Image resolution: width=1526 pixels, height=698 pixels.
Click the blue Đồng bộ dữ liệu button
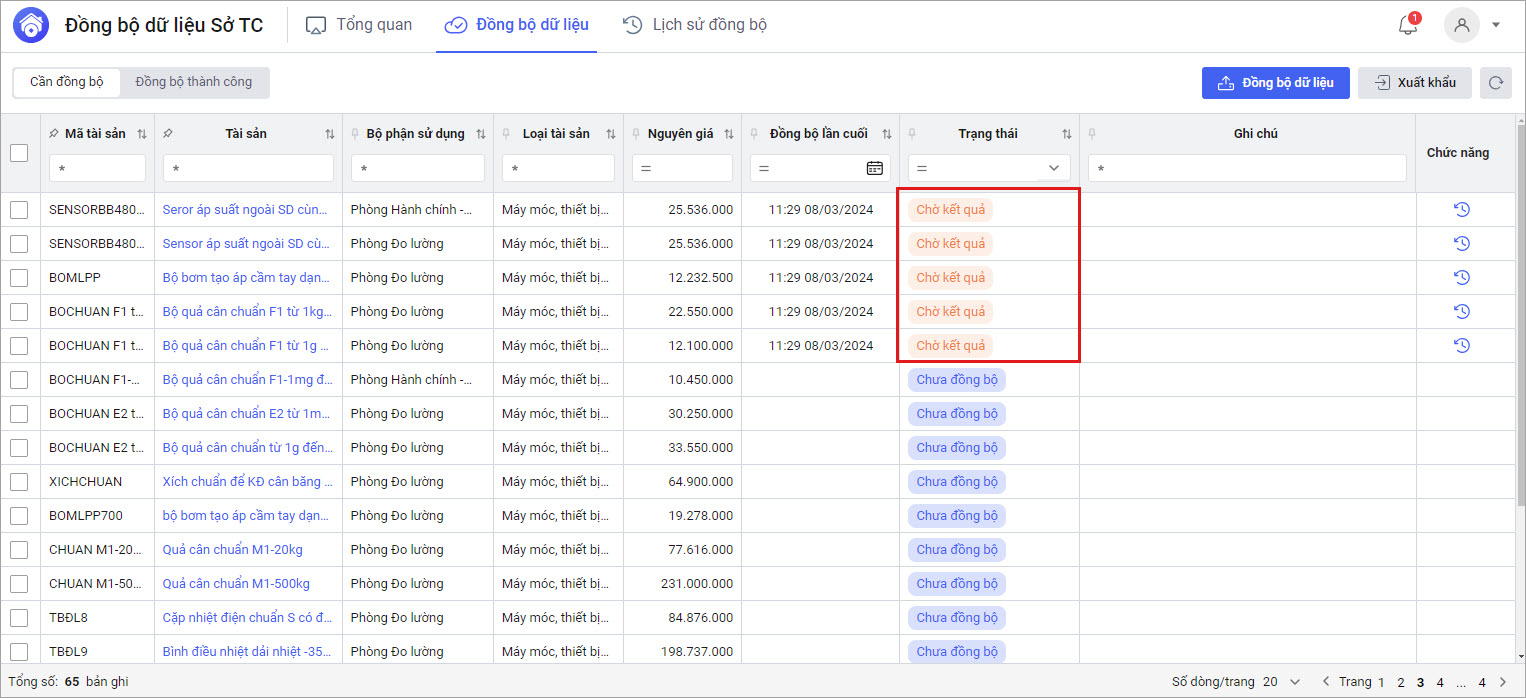(1275, 83)
